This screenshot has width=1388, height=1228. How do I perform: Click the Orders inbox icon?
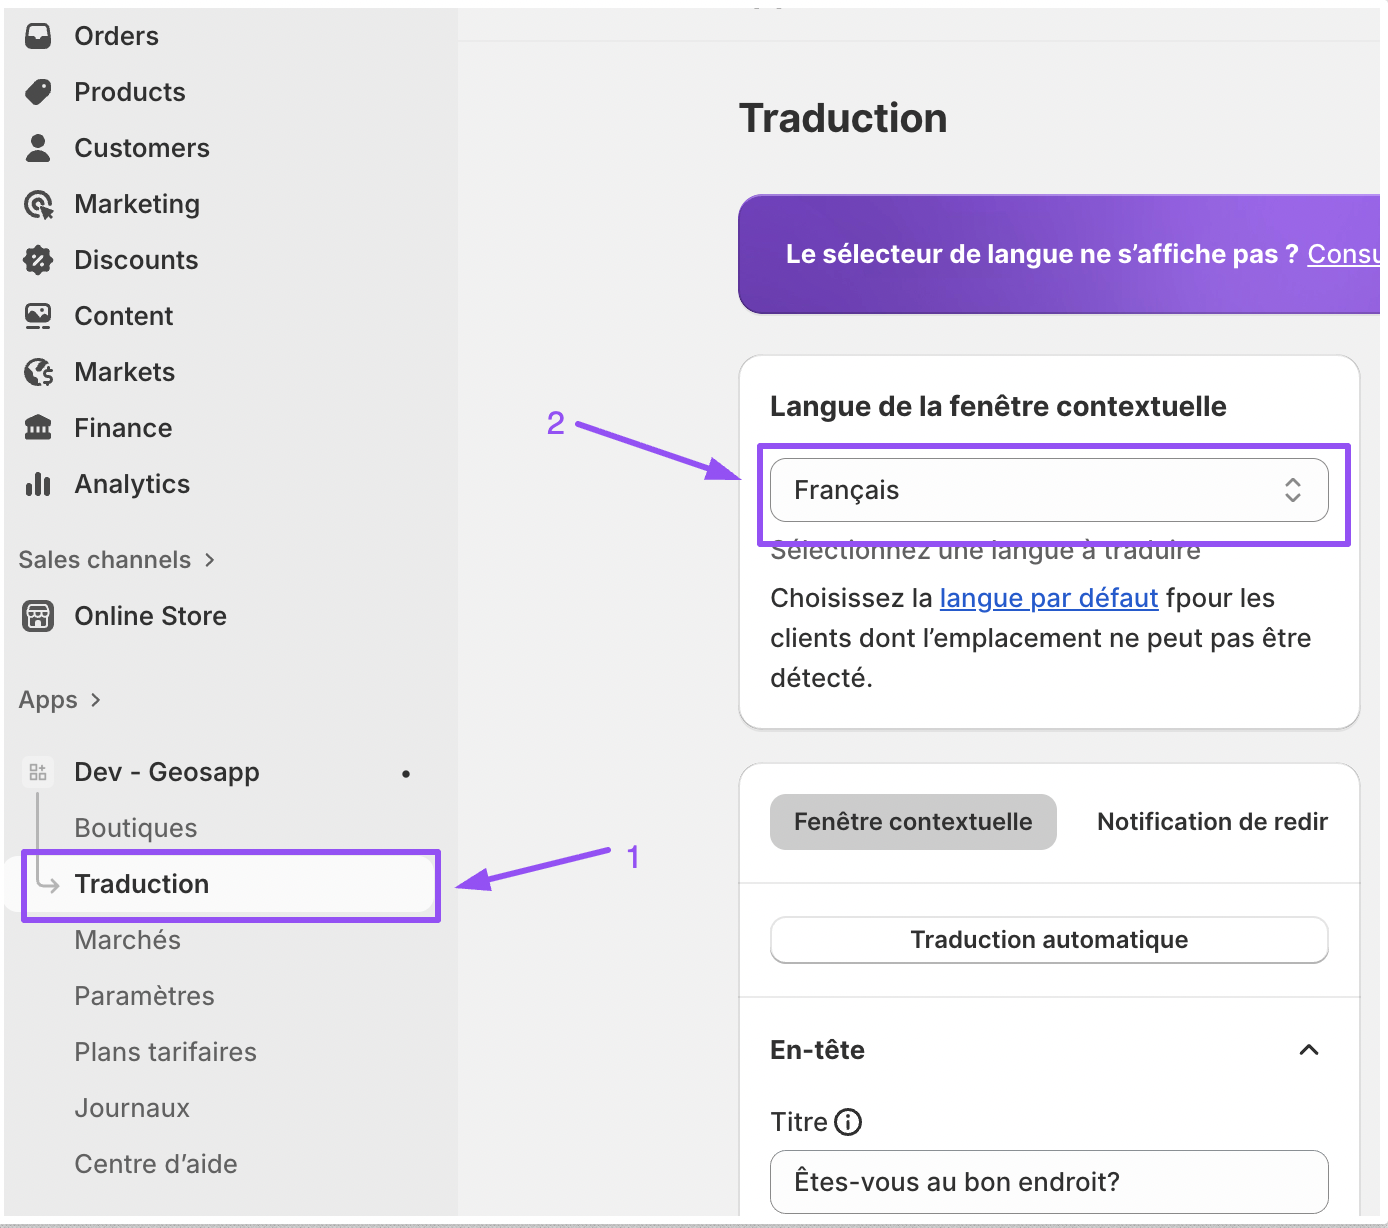click(x=38, y=36)
